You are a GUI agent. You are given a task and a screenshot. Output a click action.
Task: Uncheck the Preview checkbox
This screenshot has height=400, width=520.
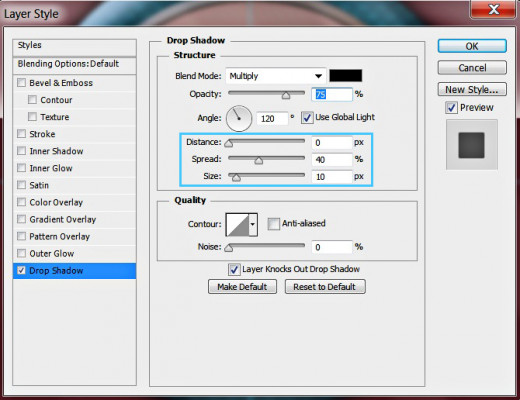click(451, 108)
